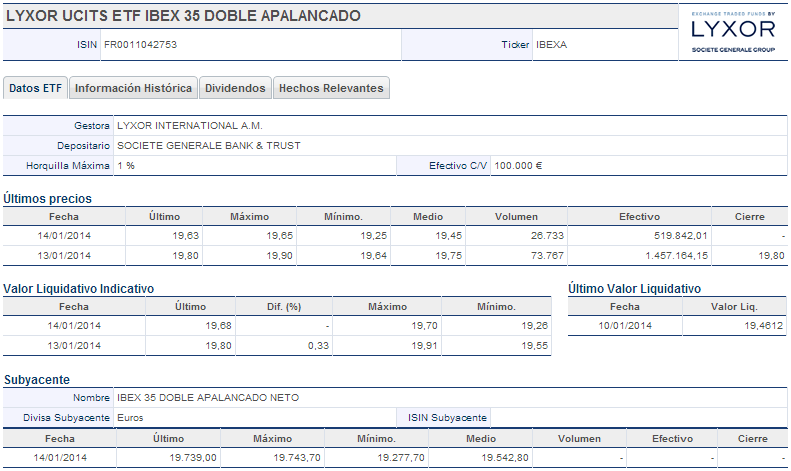
Task: Click underlying average 19.542,80
Action: 505,458
